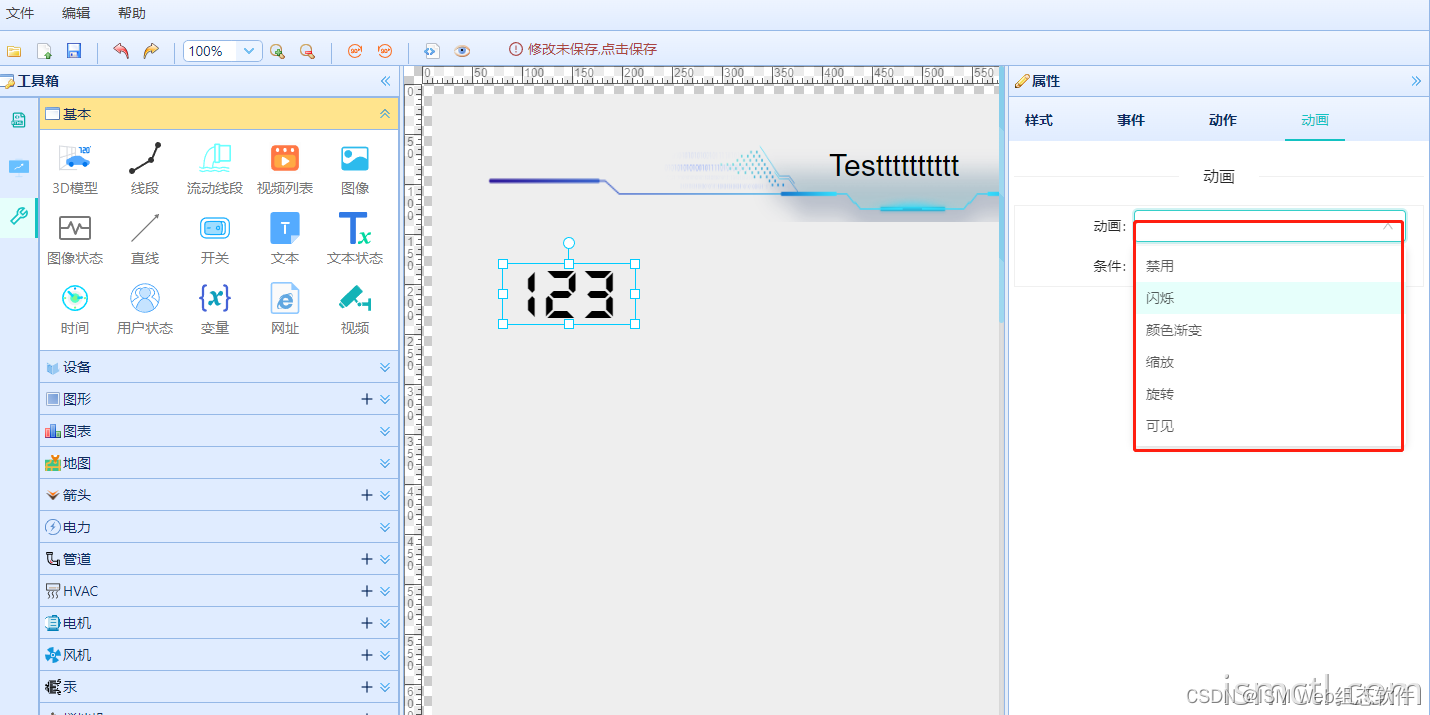Redo the last change
The image size is (1430, 715).
(x=151, y=51)
